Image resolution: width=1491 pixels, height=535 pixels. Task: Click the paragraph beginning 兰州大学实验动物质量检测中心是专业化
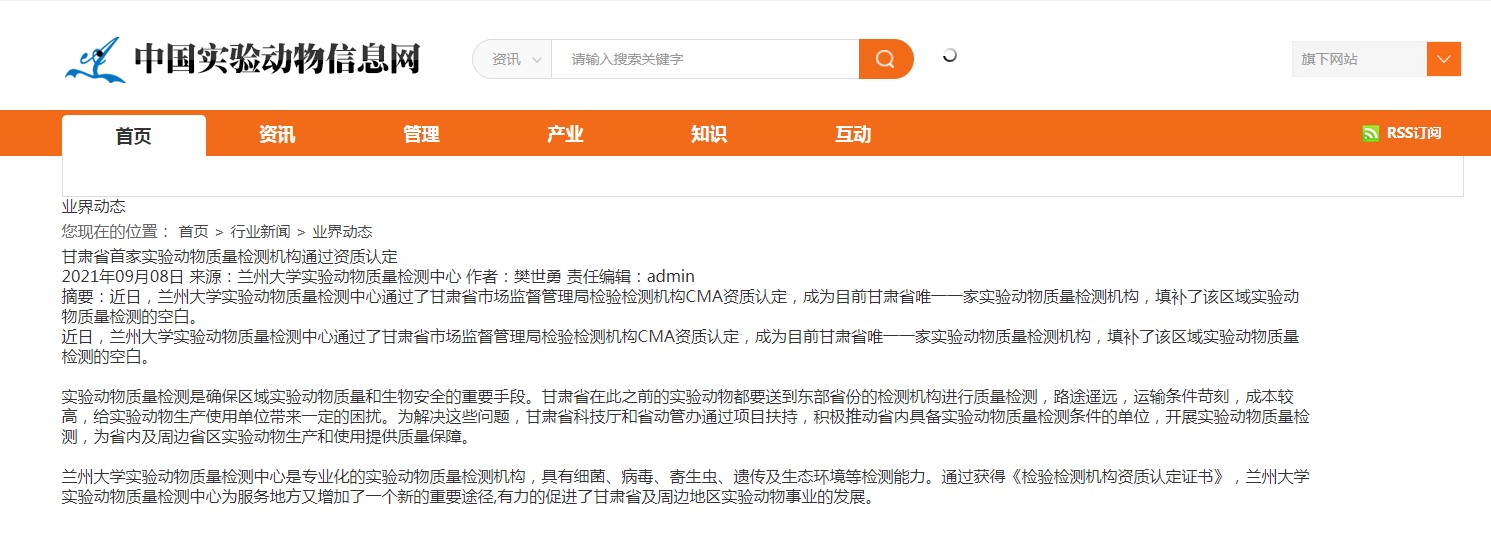pyautogui.click(x=686, y=487)
